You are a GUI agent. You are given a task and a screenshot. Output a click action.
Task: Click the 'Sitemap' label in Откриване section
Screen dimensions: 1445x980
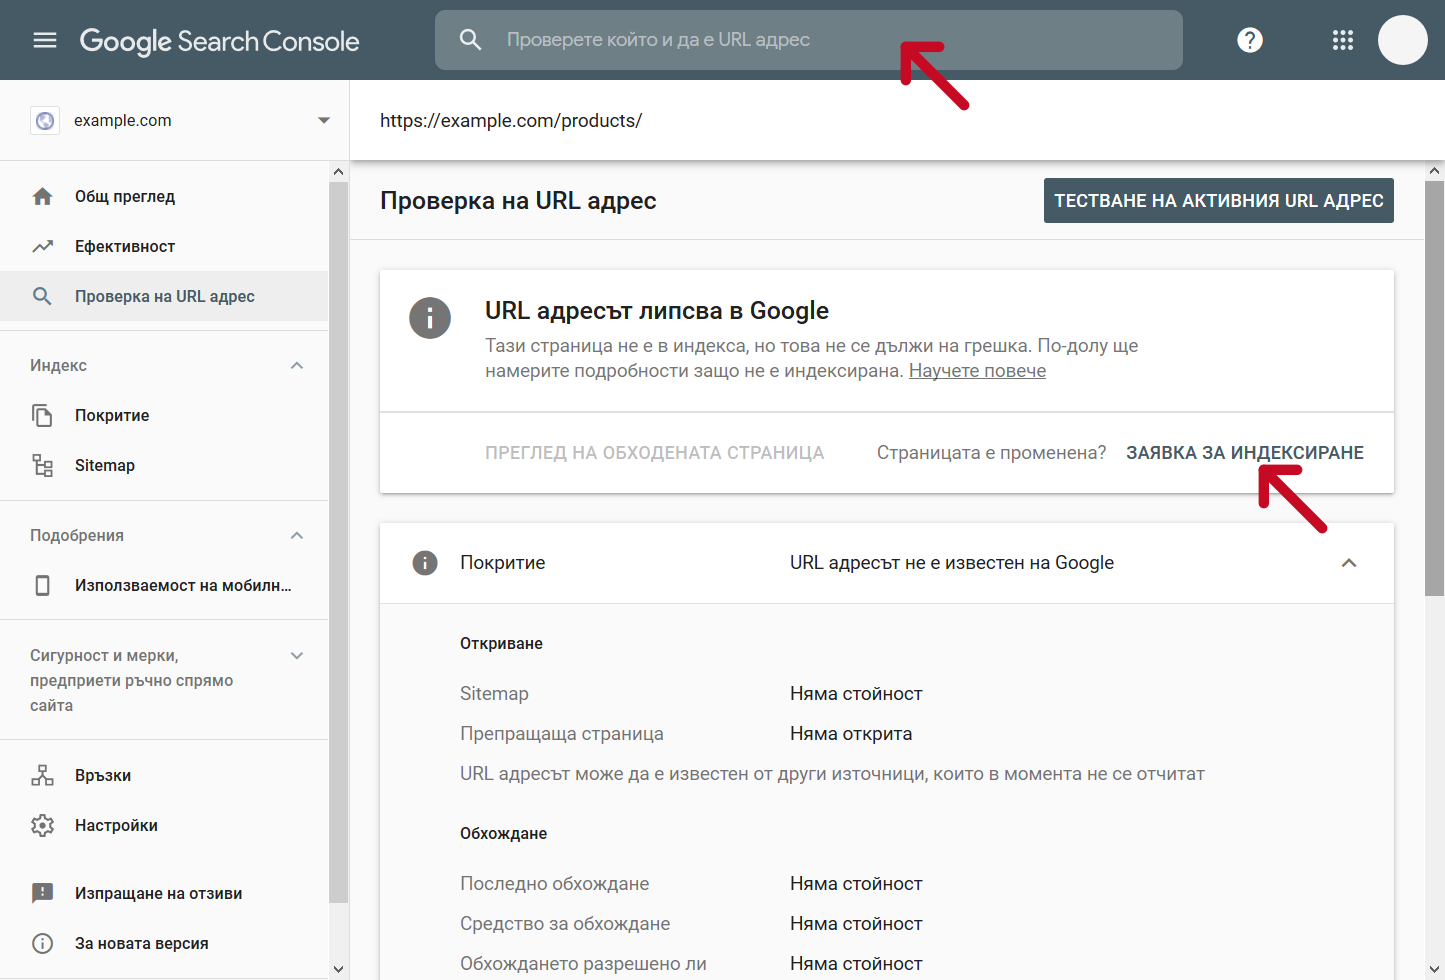[494, 694]
